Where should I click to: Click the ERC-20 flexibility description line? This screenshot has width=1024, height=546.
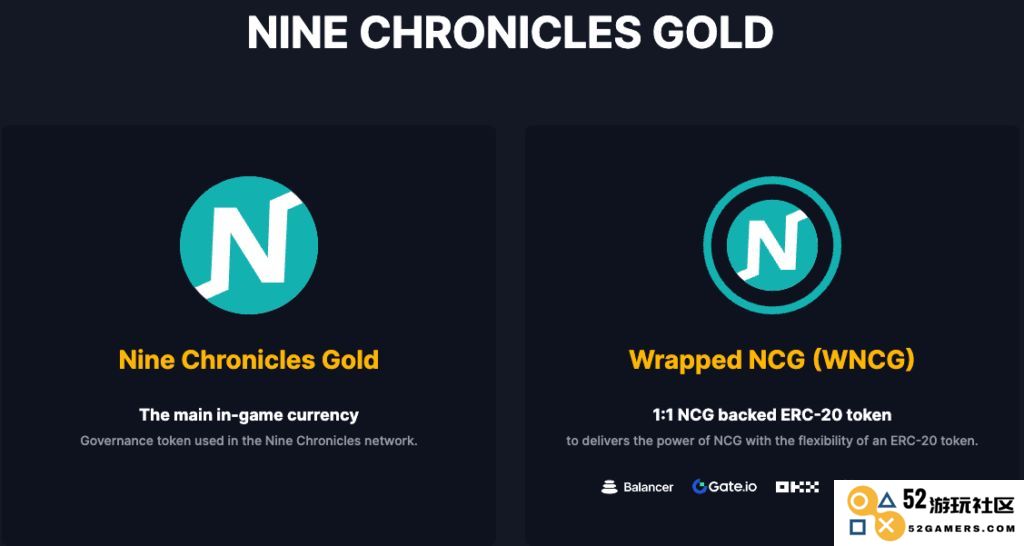(x=772, y=441)
